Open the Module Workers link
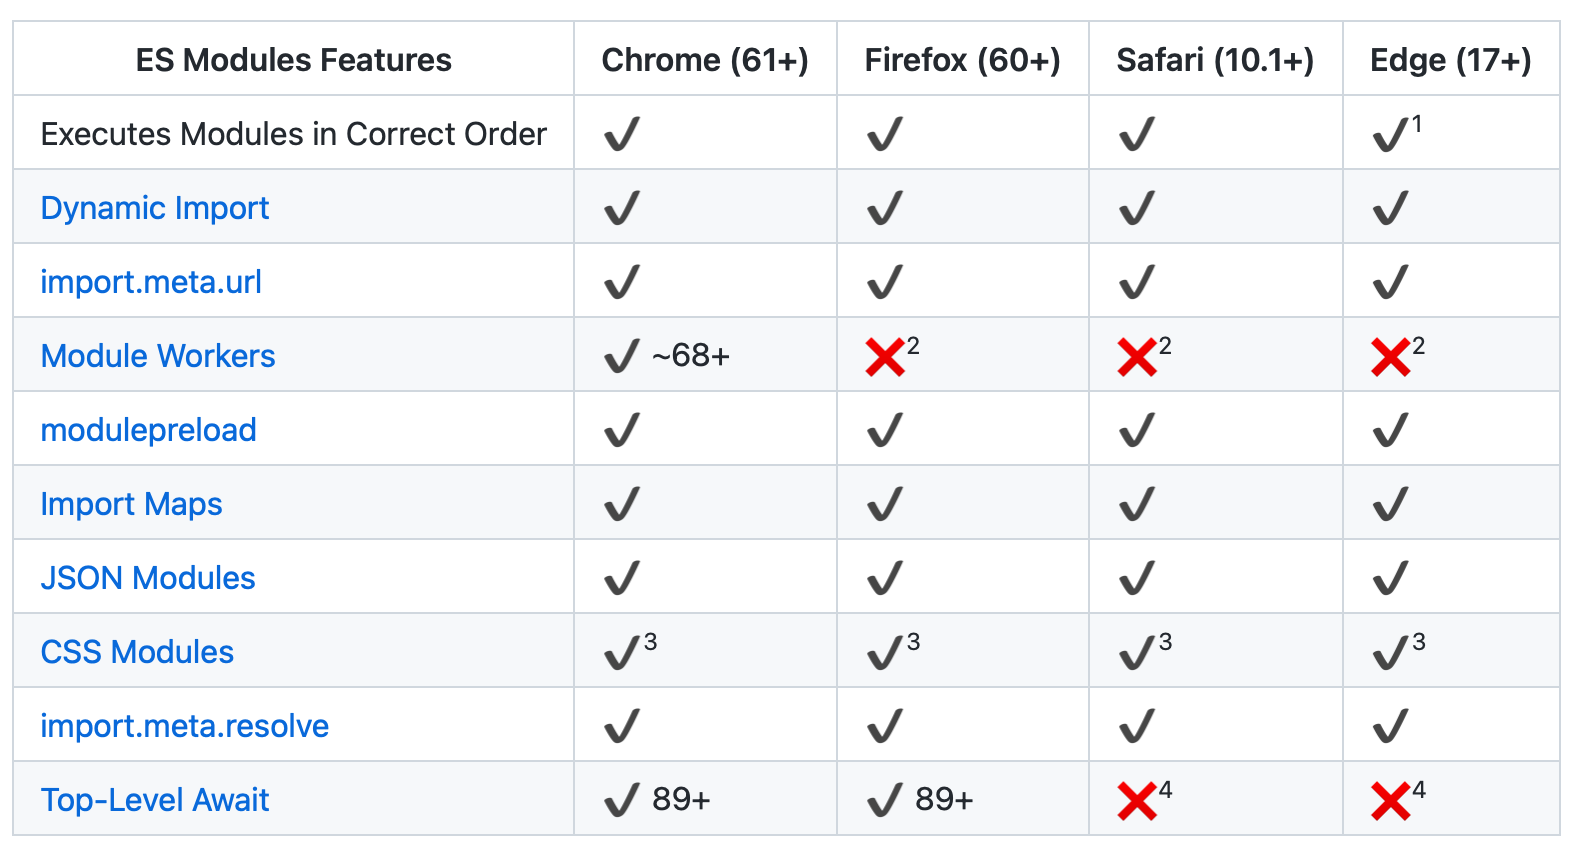The image size is (1570, 844). click(158, 356)
